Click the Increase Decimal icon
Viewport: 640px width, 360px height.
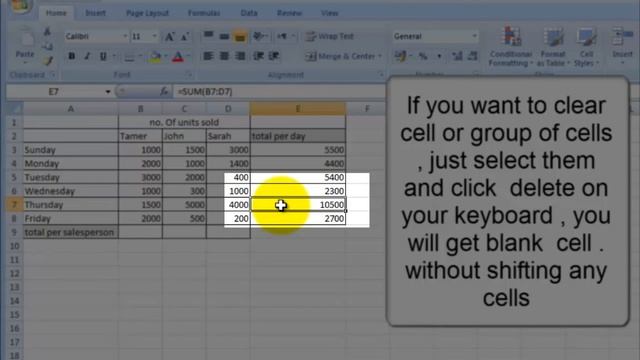(x=457, y=56)
